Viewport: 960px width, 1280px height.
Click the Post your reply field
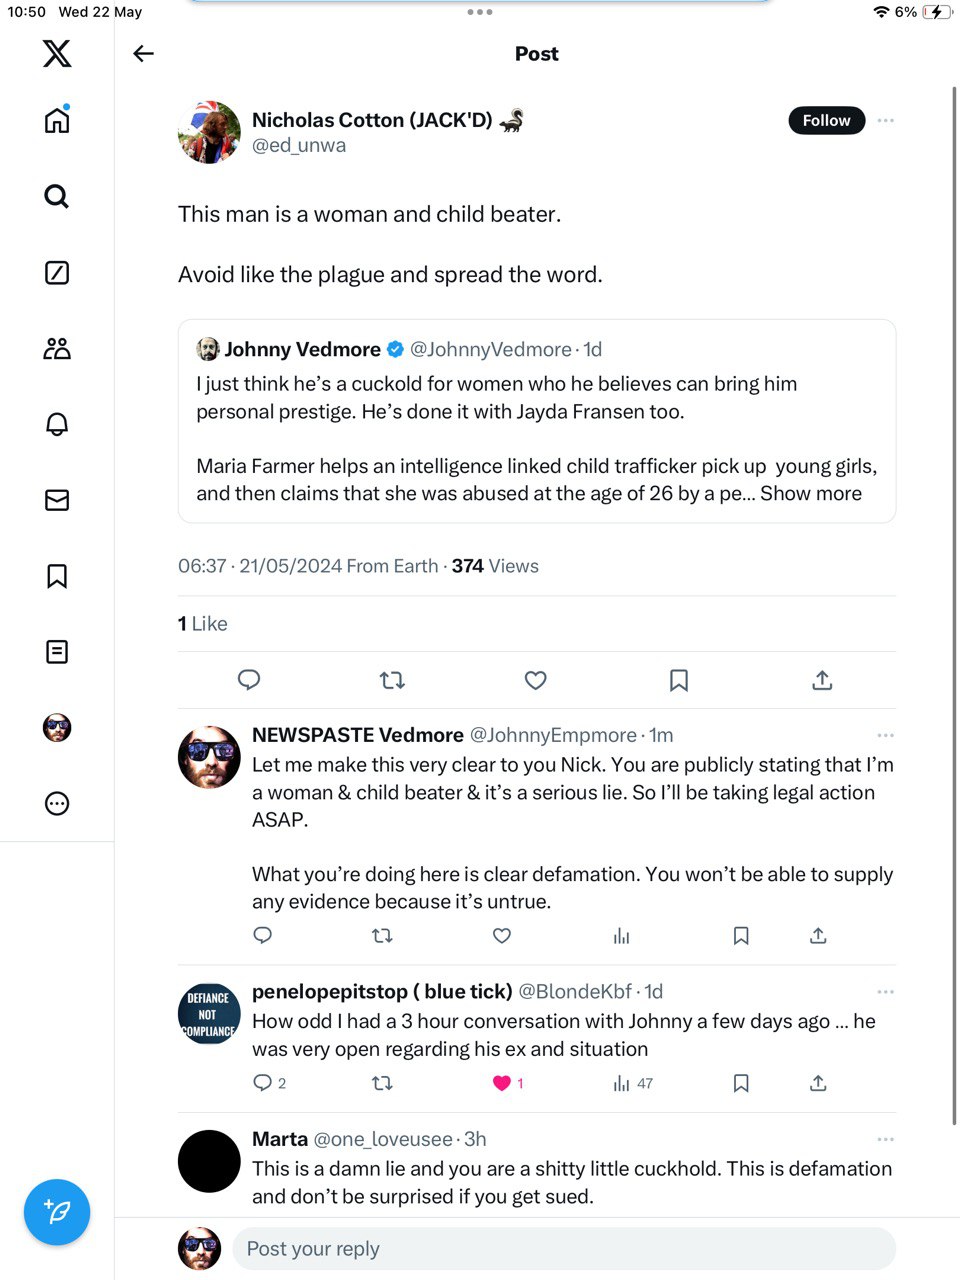(x=564, y=1249)
